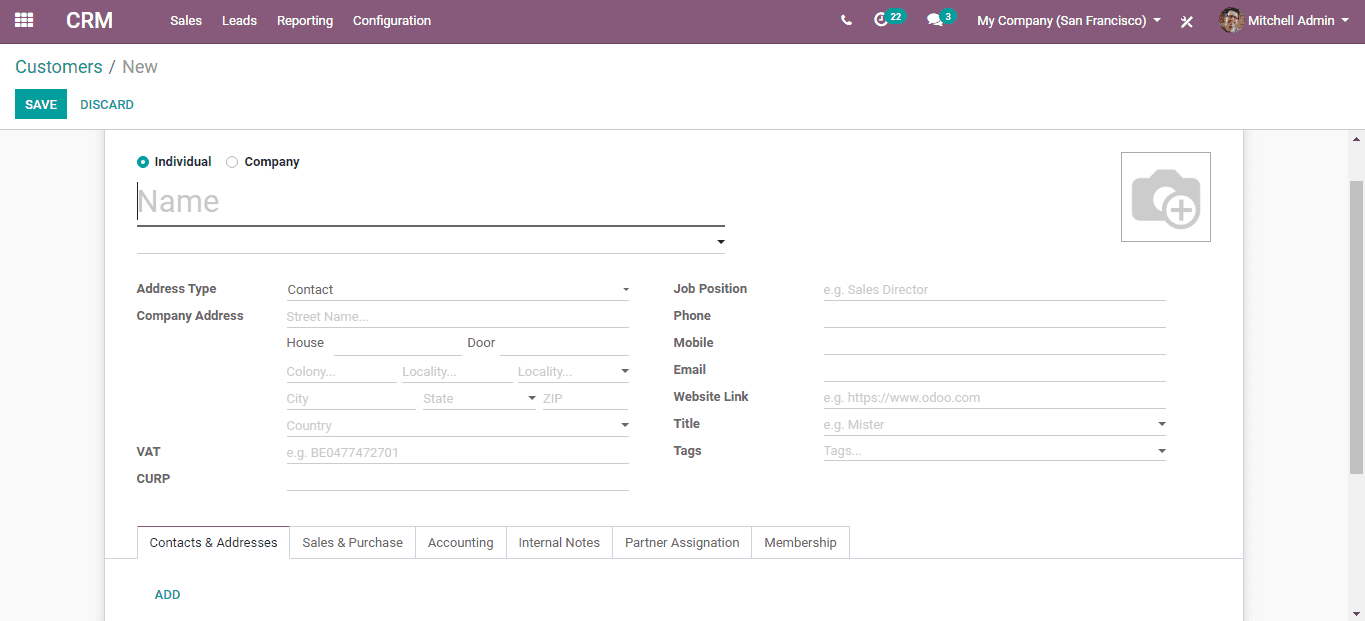Focus the Website Link field

(995, 397)
